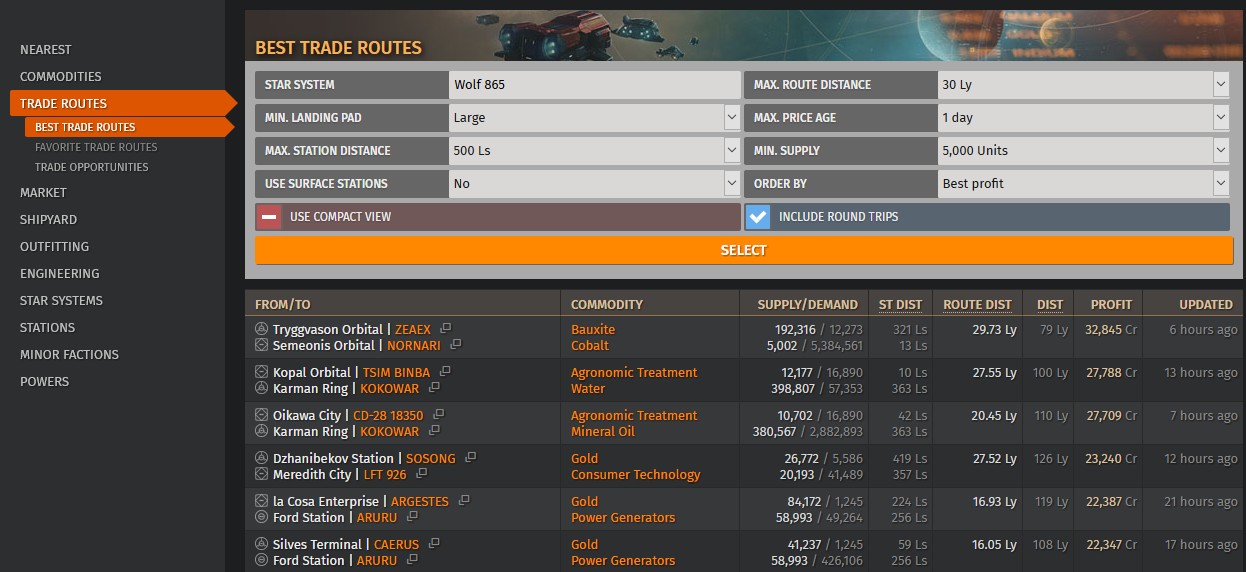Click the copy icon next to CAERUS
The height and width of the screenshot is (572, 1246).
click(434, 544)
